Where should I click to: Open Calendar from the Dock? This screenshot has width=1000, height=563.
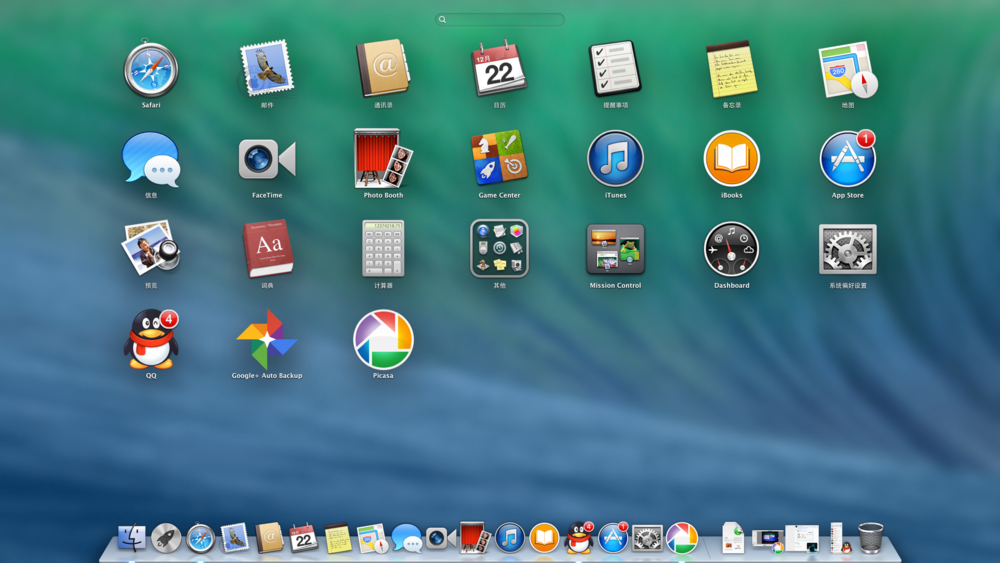coord(304,538)
